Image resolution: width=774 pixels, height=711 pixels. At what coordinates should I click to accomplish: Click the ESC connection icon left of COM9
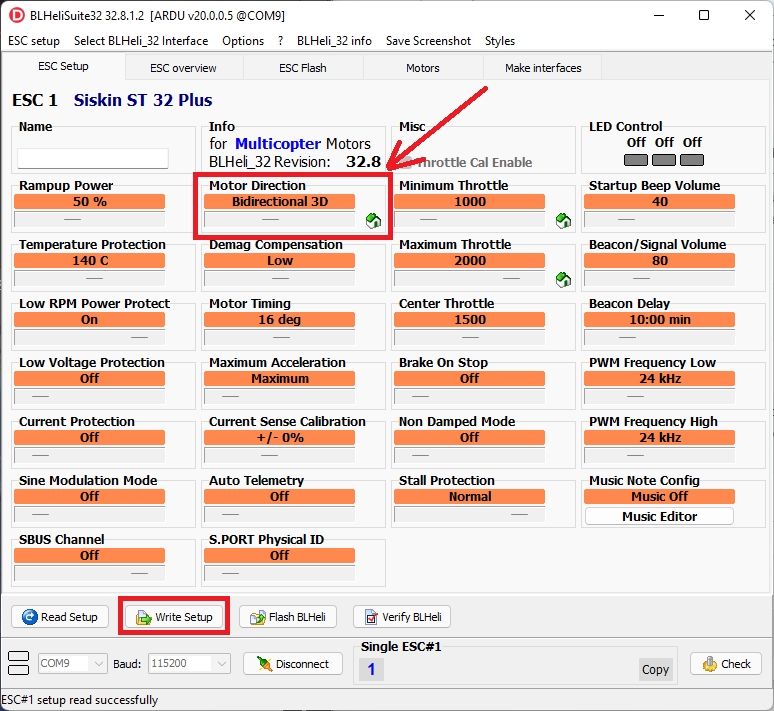pyautogui.click(x=18, y=663)
